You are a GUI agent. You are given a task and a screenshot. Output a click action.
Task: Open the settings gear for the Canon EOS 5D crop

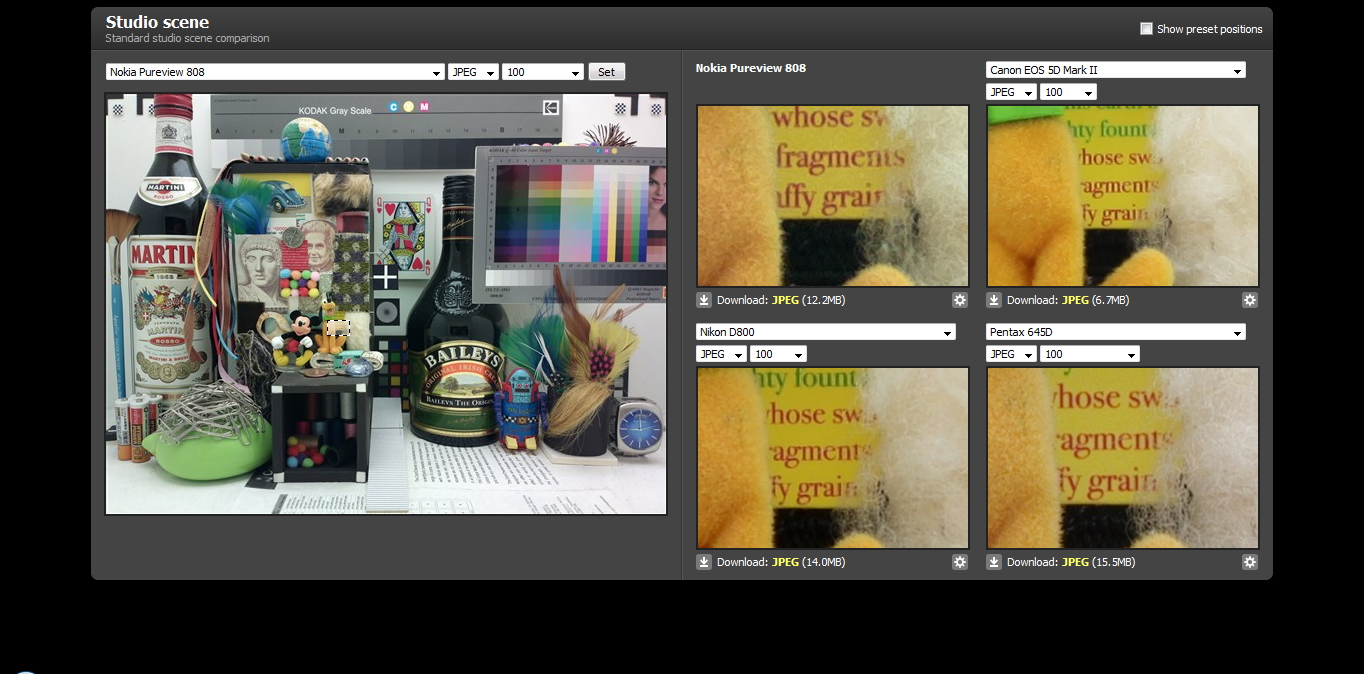pyautogui.click(x=1250, y=300)
